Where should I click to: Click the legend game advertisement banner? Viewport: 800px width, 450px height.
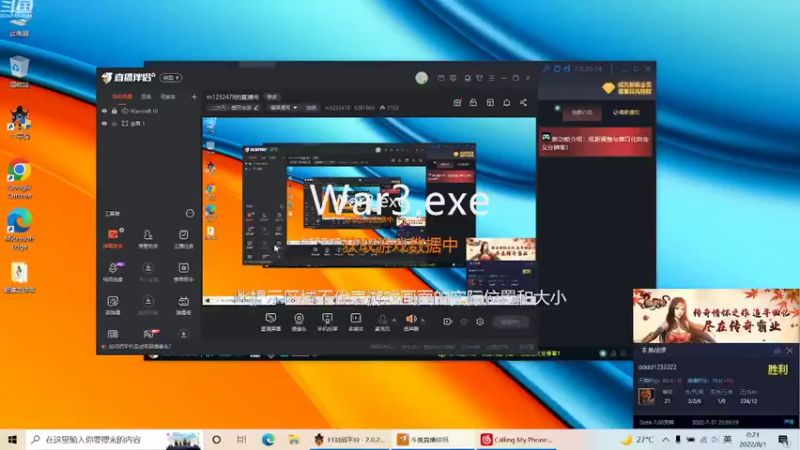pyautogui.click(x=716, y=316)
